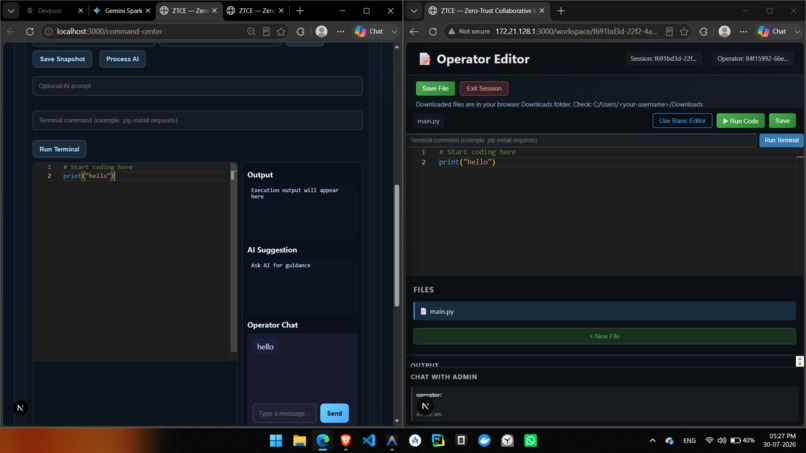The image size is (806, 453).
Task: Close the ZTCE Zero-Trust Collaborative tab
Action: (x=542, y=10)
